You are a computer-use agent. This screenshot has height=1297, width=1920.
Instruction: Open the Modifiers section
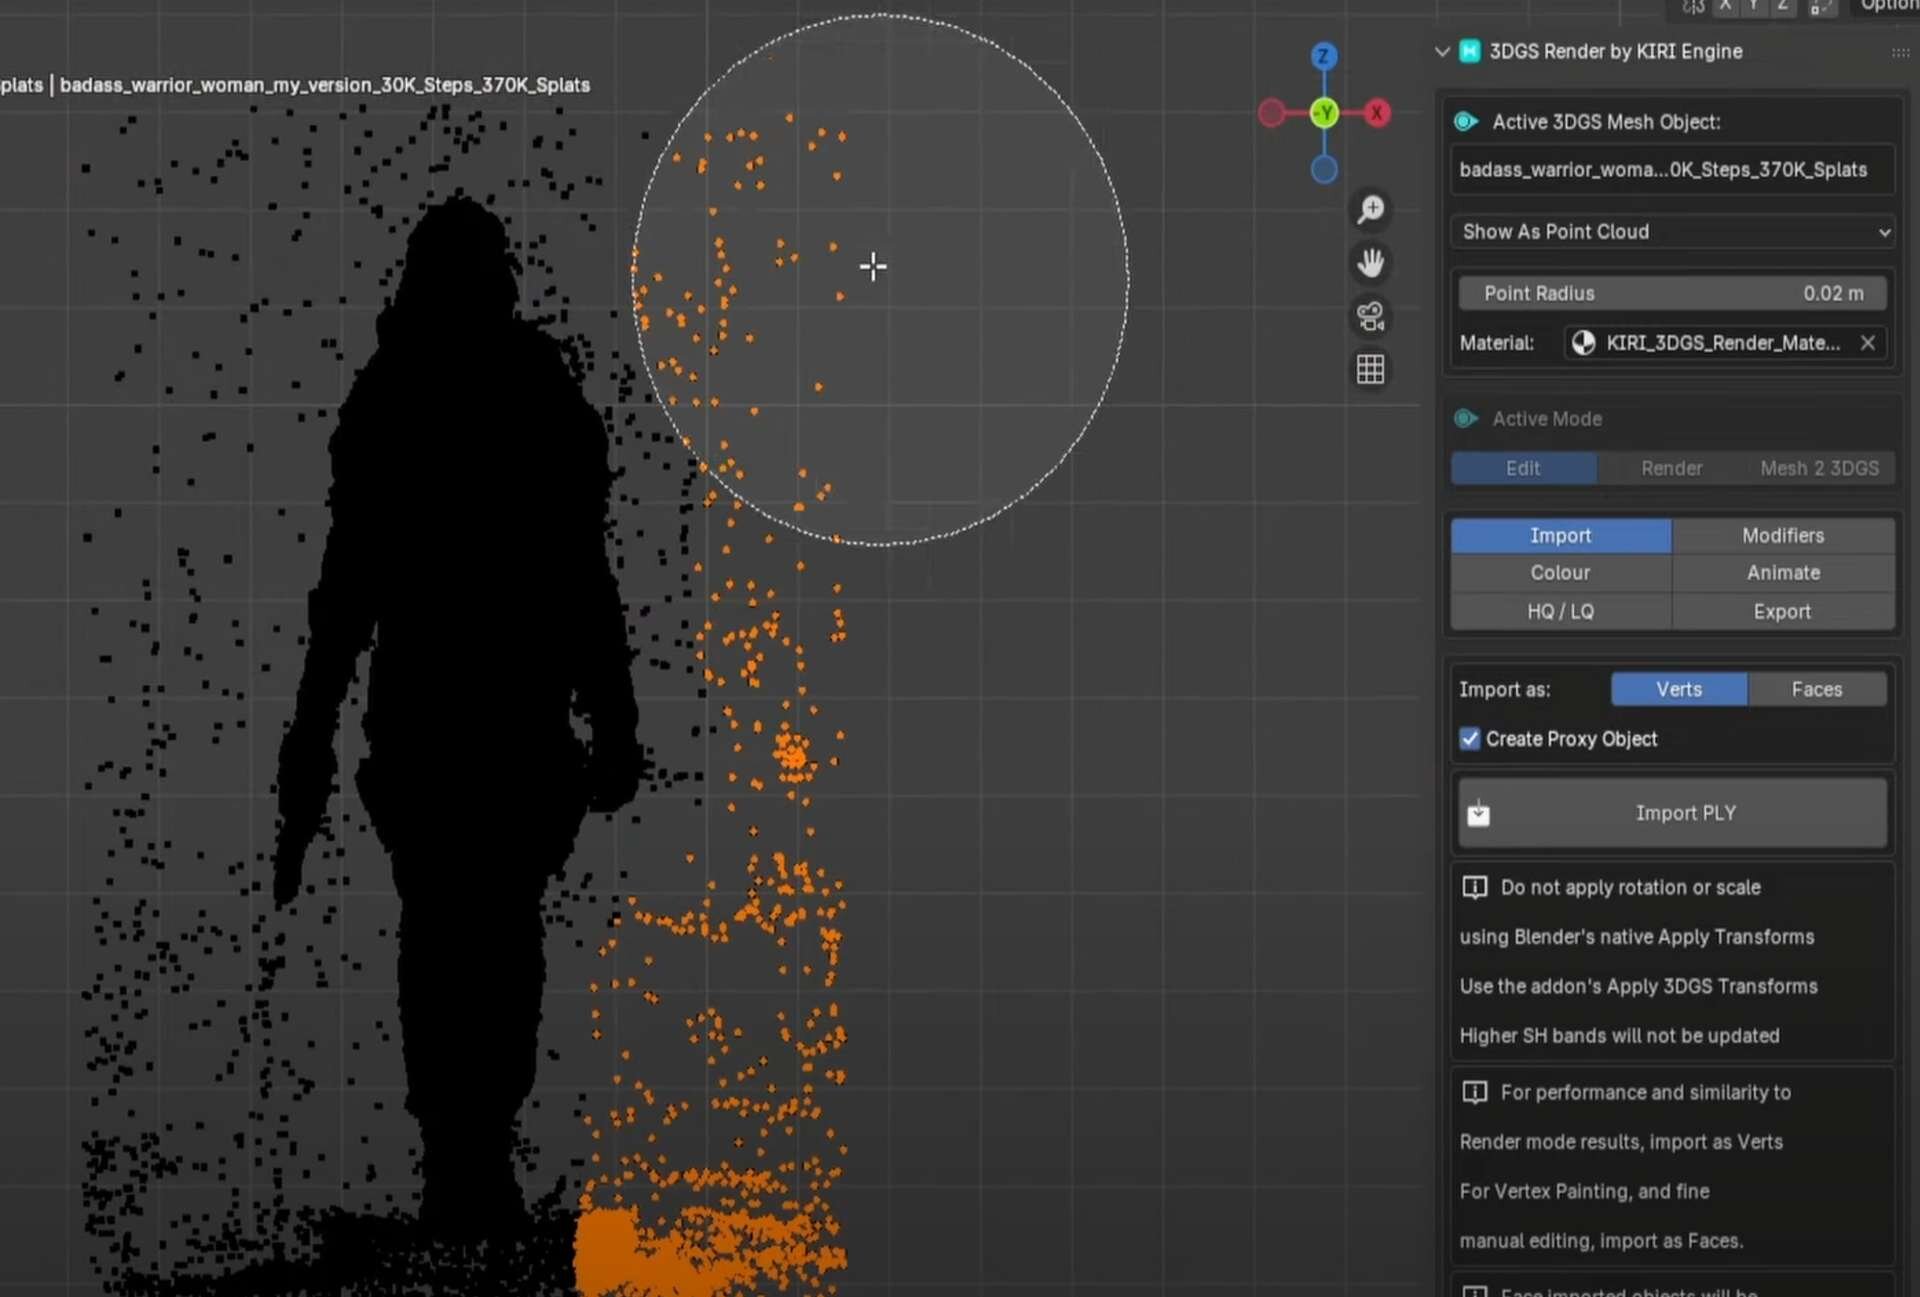[x=1782, y=535]
